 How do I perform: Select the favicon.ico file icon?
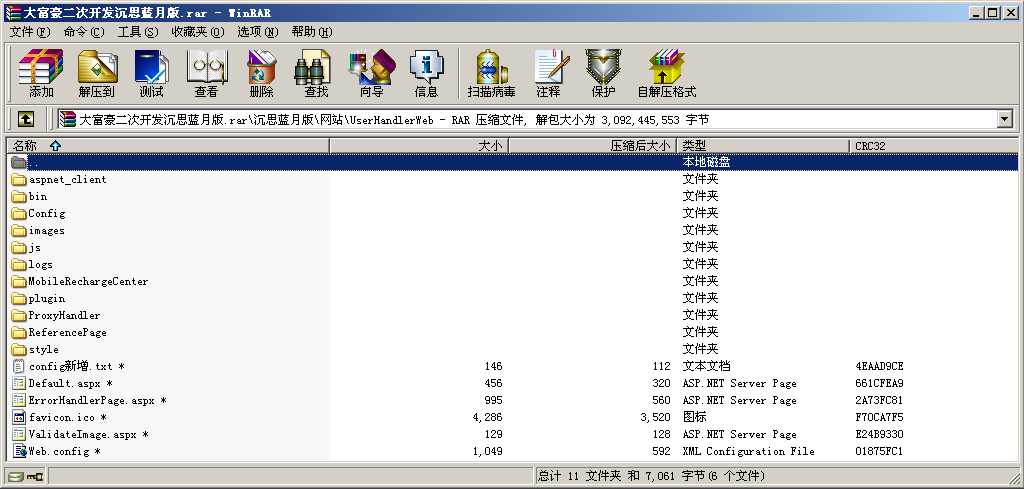(x=20, y=417)
